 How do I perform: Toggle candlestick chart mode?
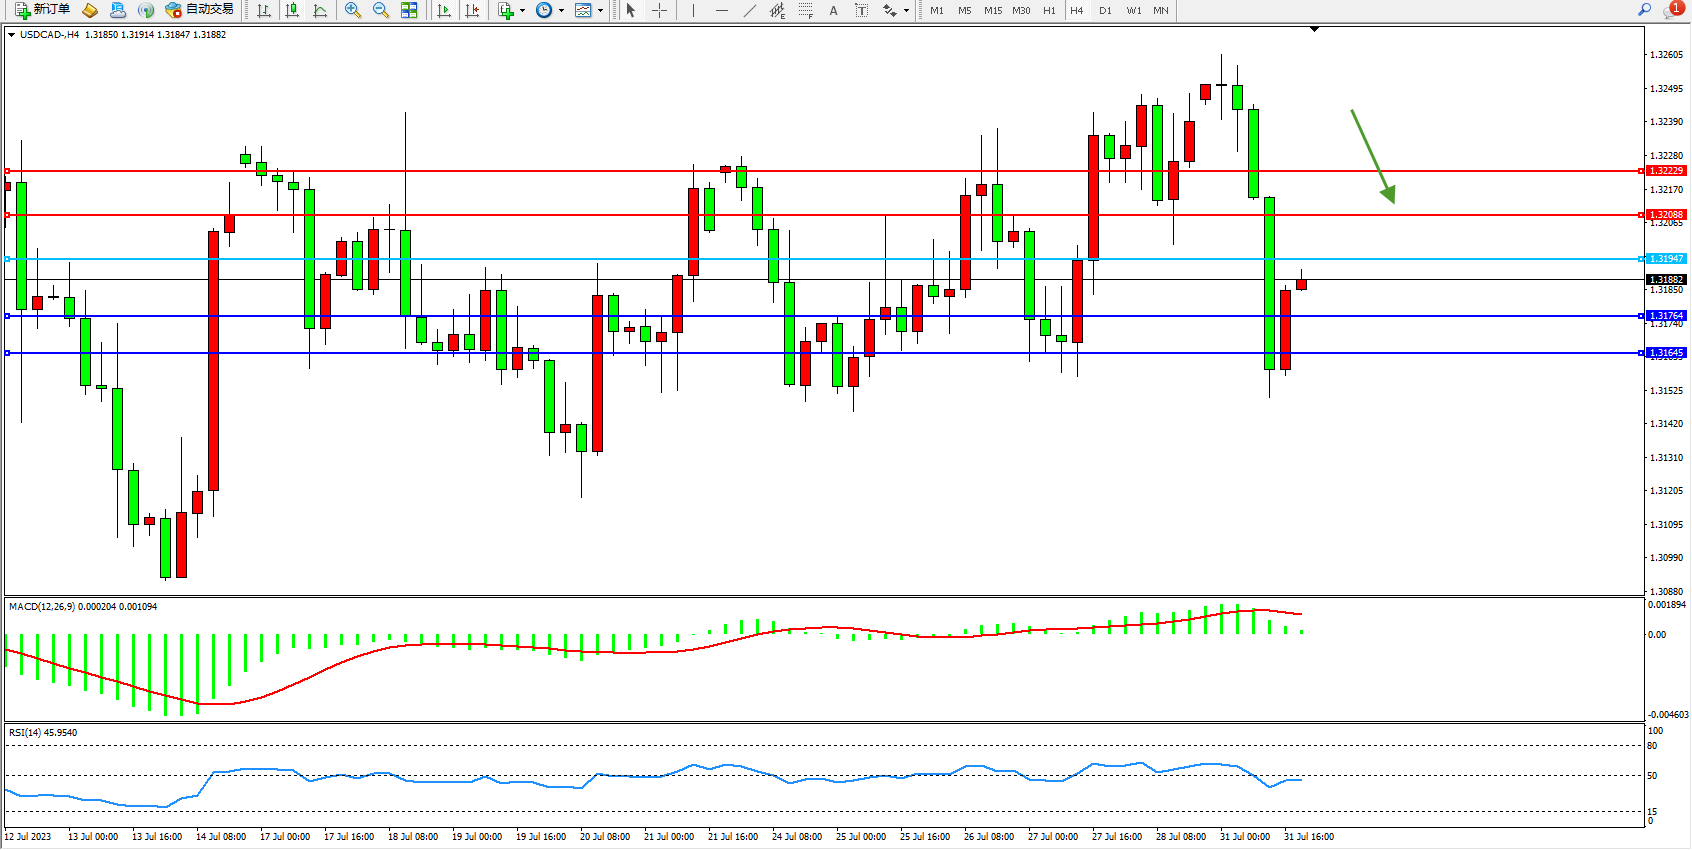[x=292, y=10]
